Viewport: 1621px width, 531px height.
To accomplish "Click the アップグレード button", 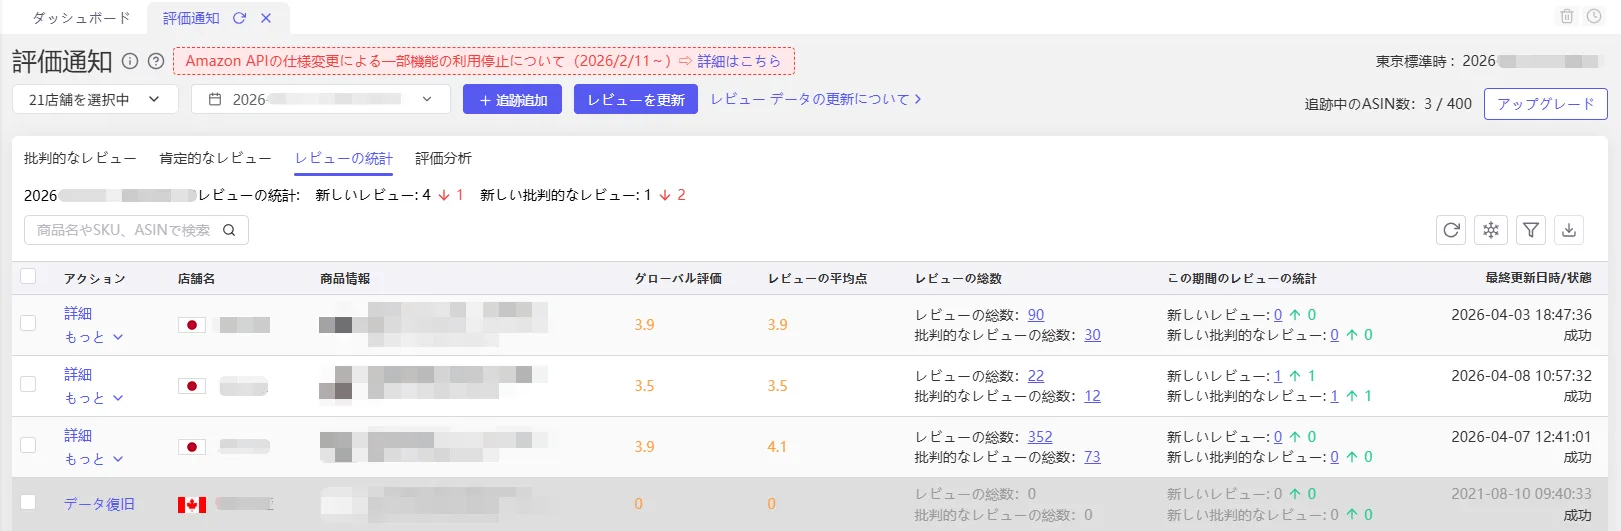I will click(x=1545, y=104).
